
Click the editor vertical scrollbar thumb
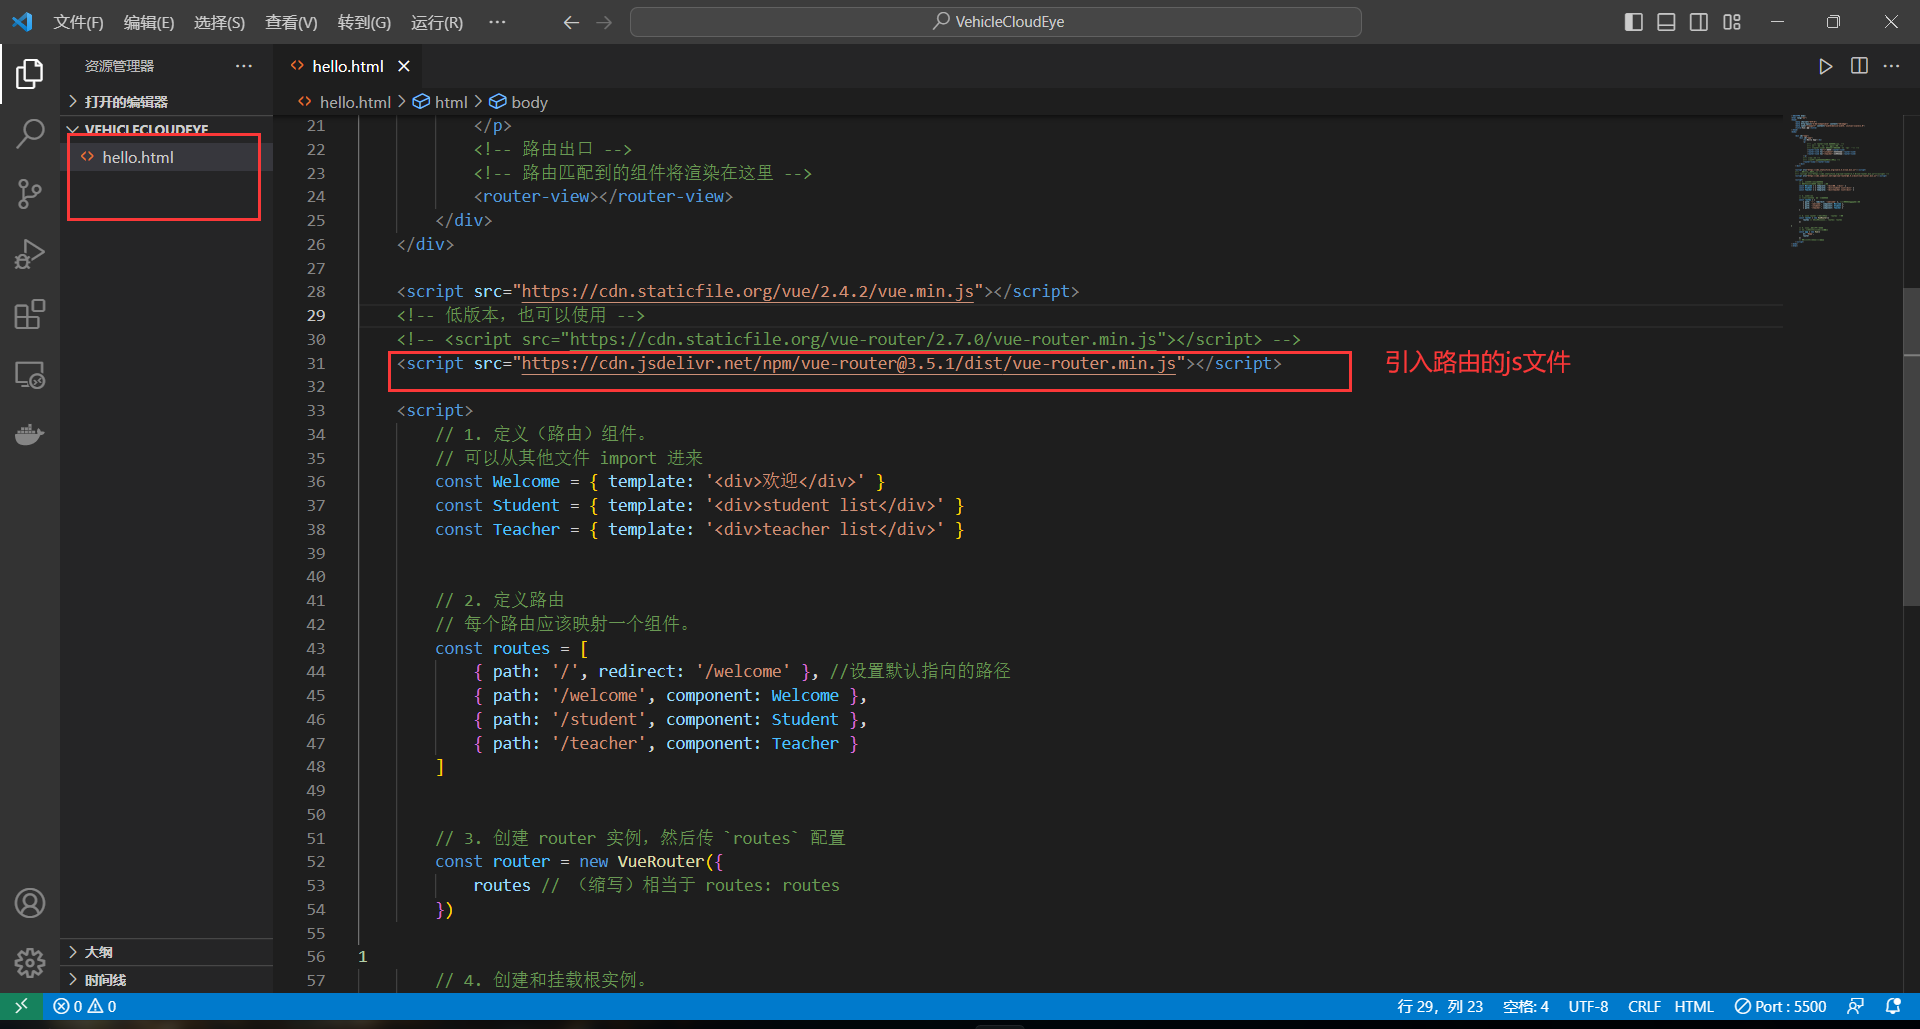[1911, 447]
